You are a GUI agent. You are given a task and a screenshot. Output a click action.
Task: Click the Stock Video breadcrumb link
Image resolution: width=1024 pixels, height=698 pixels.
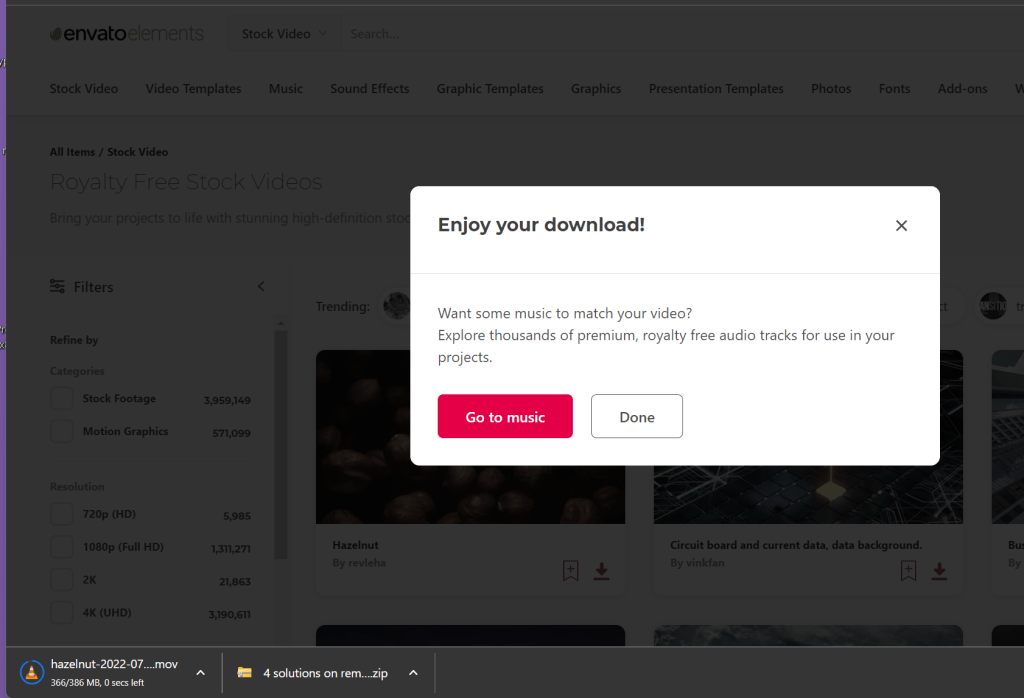point(137,152)
